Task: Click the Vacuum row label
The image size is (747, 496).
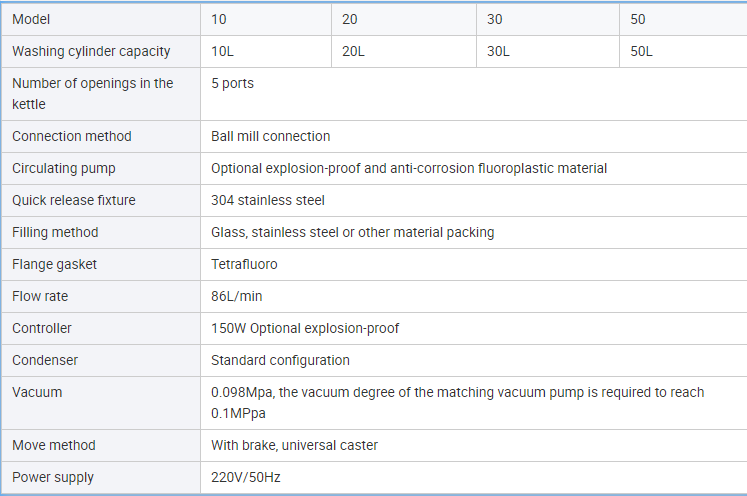Action: [x=37, y=392]
